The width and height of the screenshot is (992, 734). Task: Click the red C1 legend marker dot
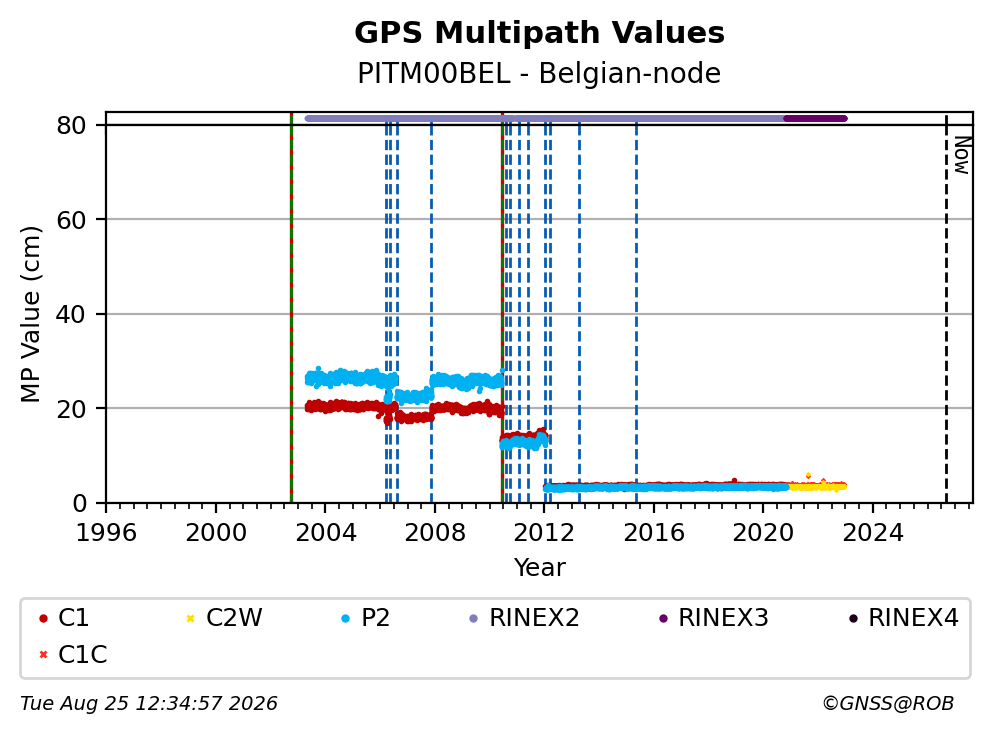click(43, 618)
